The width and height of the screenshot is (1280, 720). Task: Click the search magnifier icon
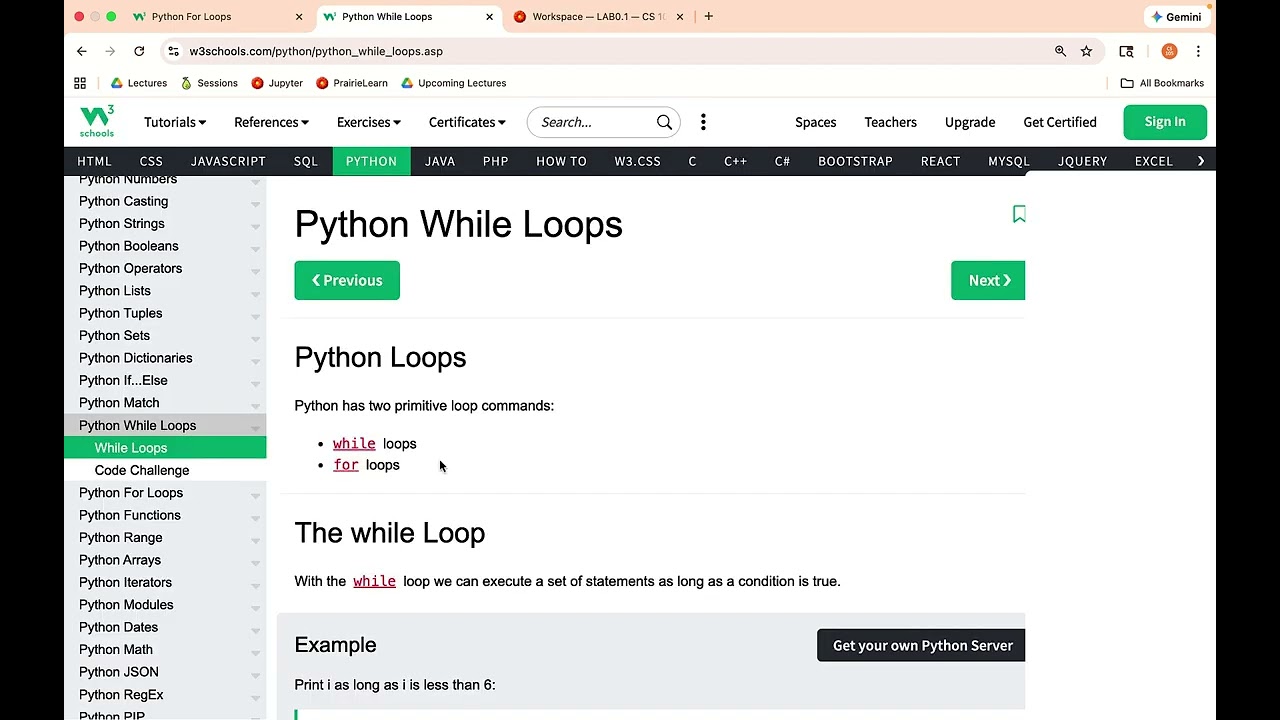pyautogui.click(x=664, y=122)
